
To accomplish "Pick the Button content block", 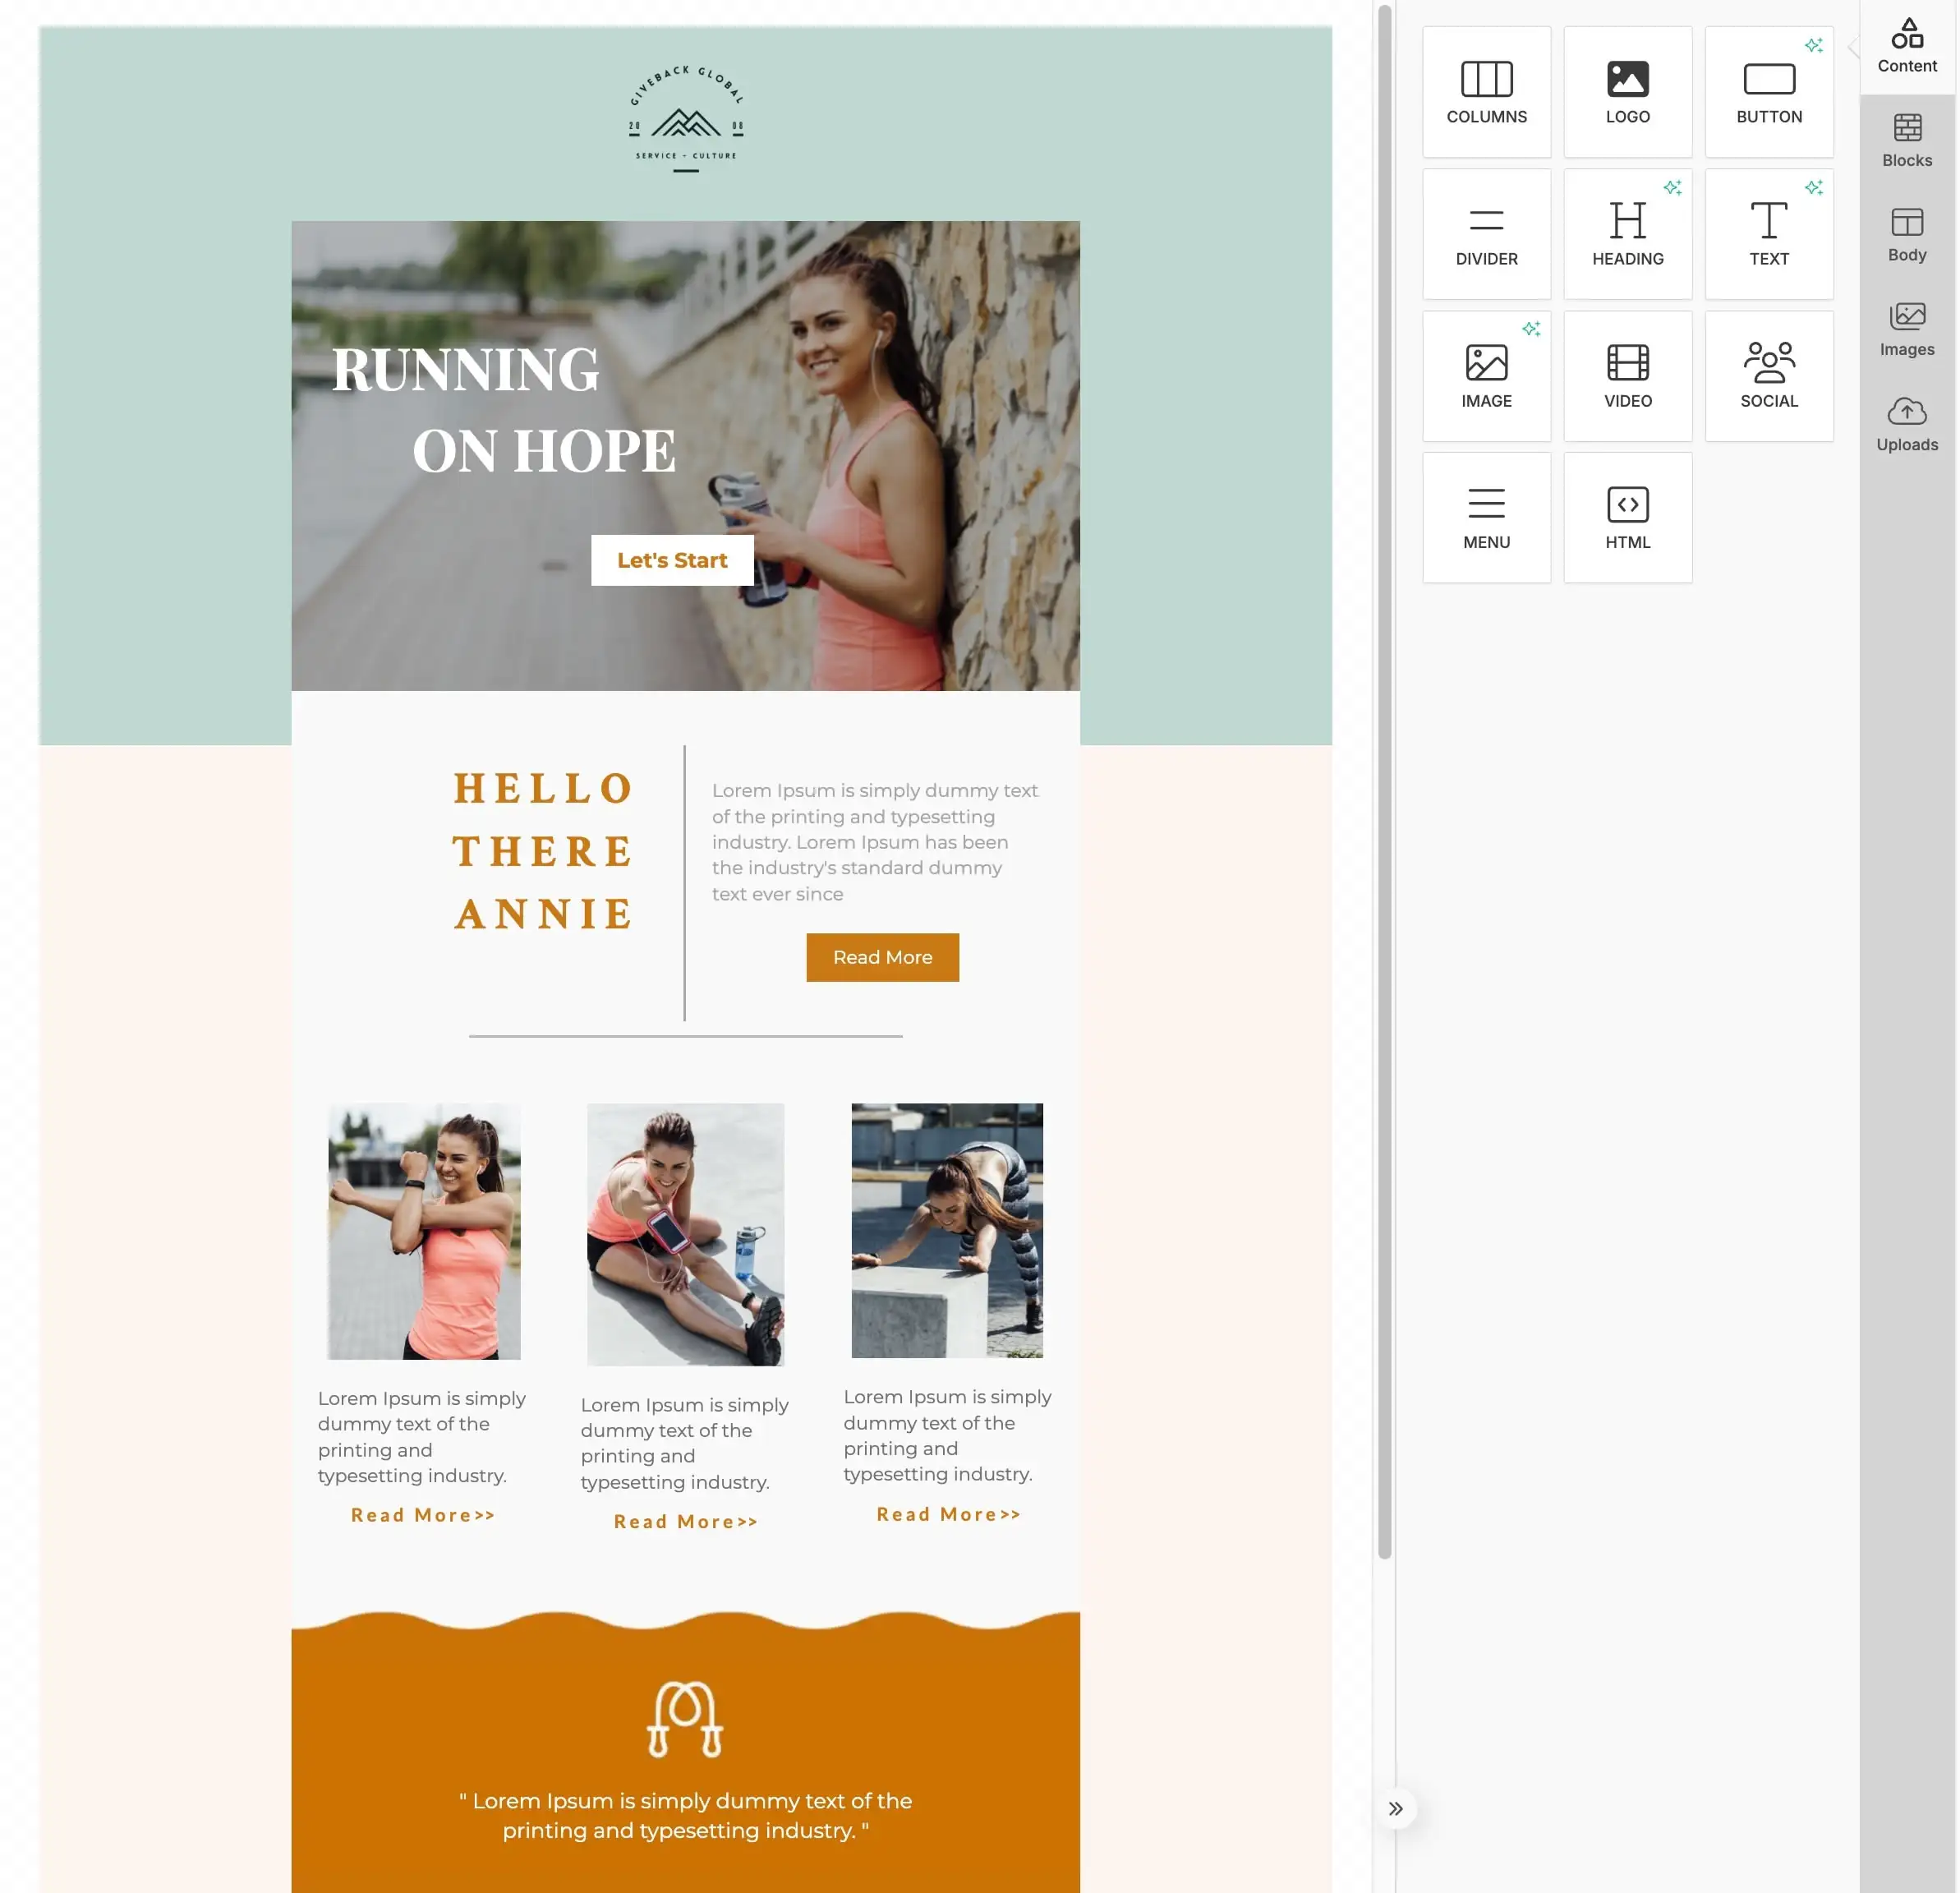I will [x=1768, y=92].
